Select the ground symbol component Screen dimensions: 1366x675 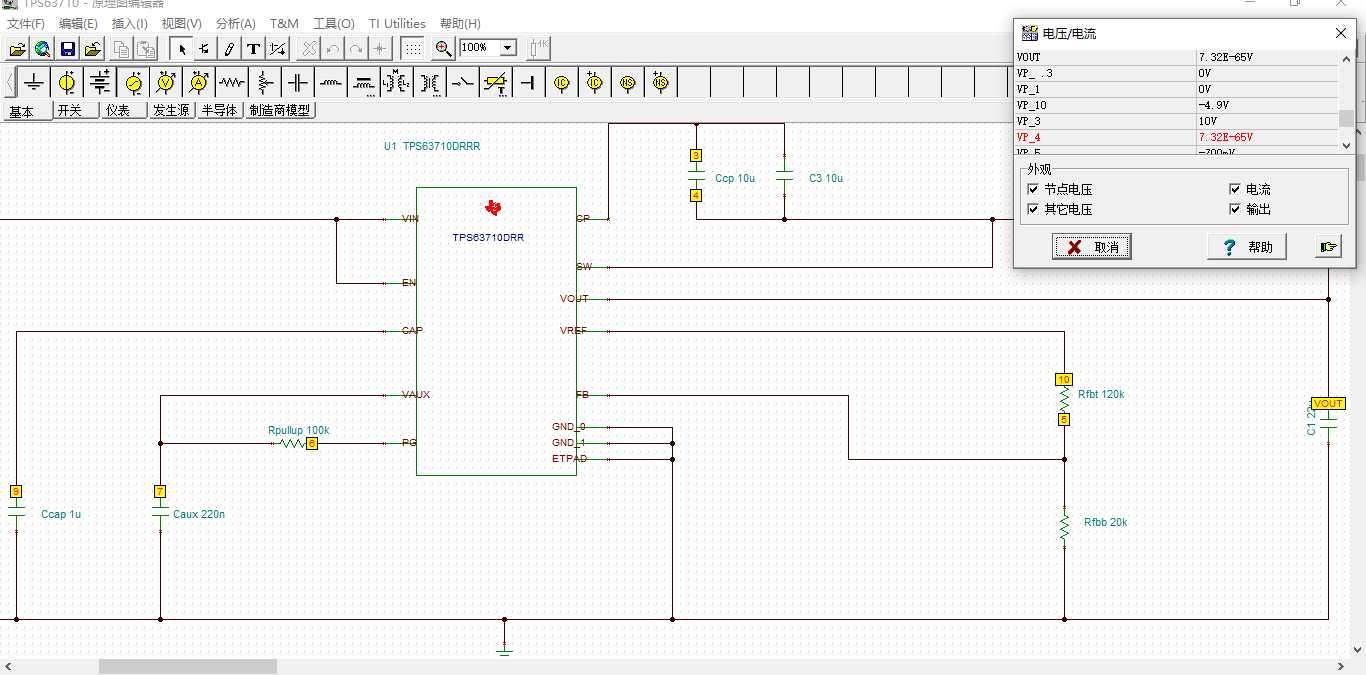click(x=34, y=82)
